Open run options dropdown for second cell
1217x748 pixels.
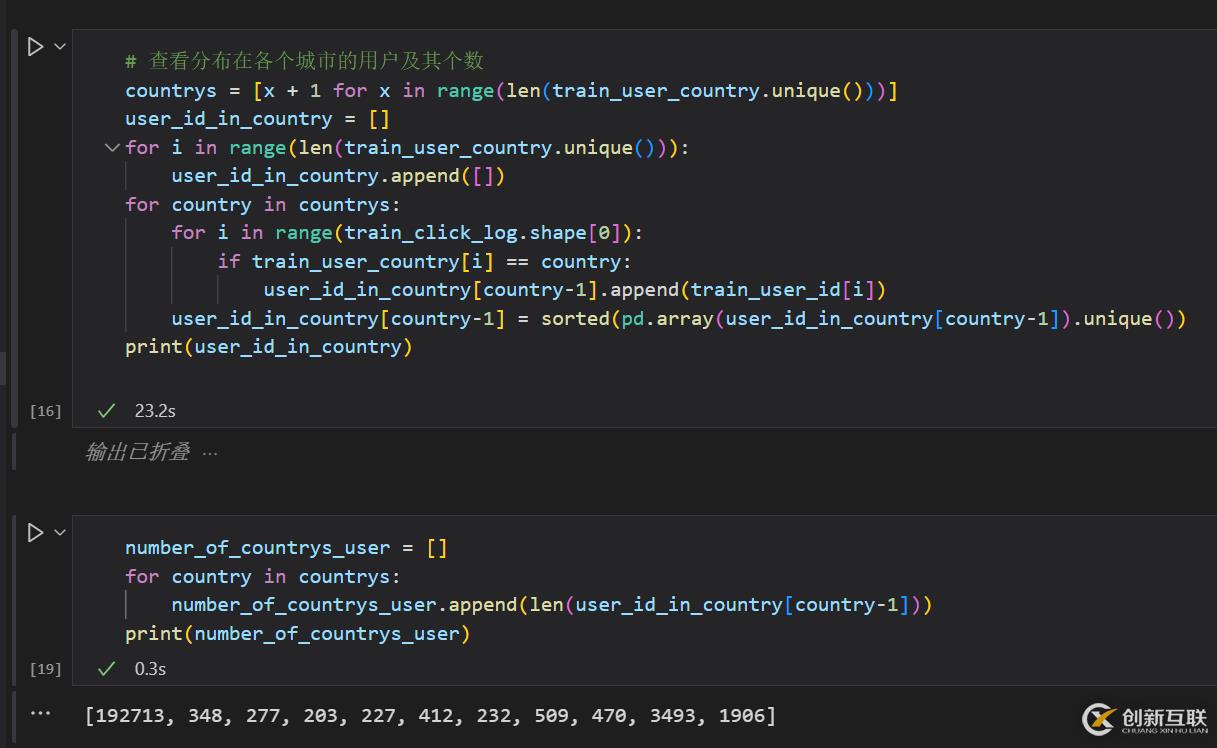pos(60,532)
